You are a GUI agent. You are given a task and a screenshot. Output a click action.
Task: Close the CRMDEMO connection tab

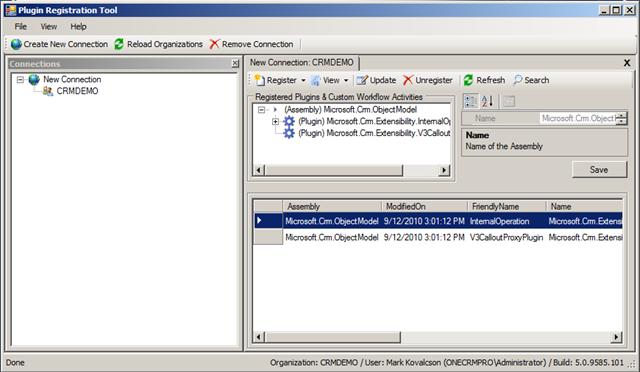click(627, 63)
